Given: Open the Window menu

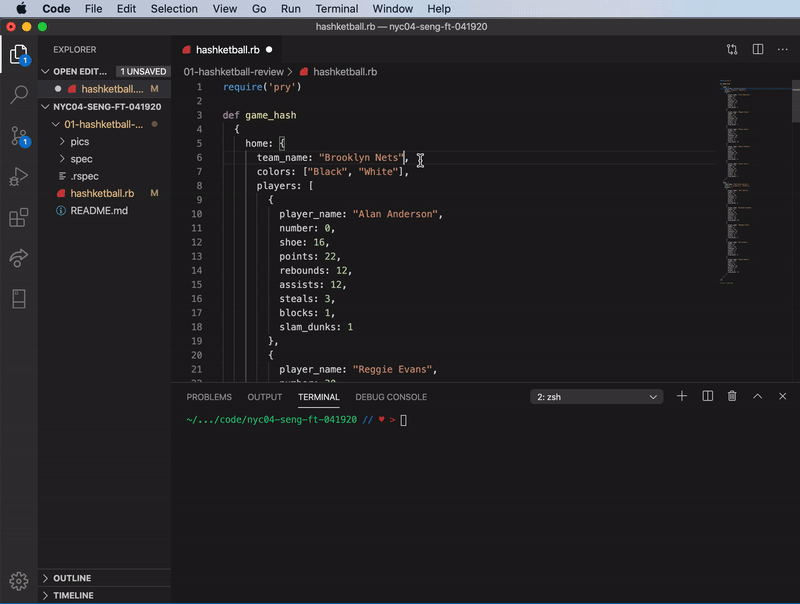Looking at the screenshot, I should click(393, 9).
